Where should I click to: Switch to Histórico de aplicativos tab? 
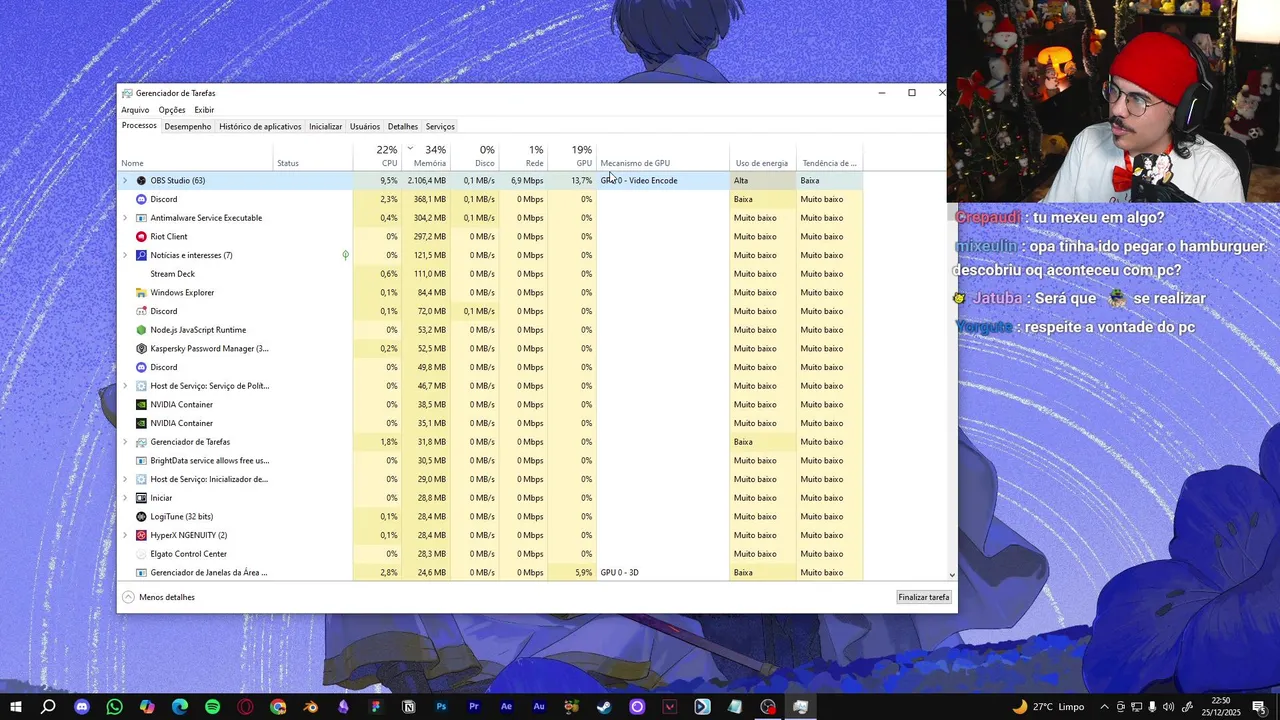tap(260, 127)
